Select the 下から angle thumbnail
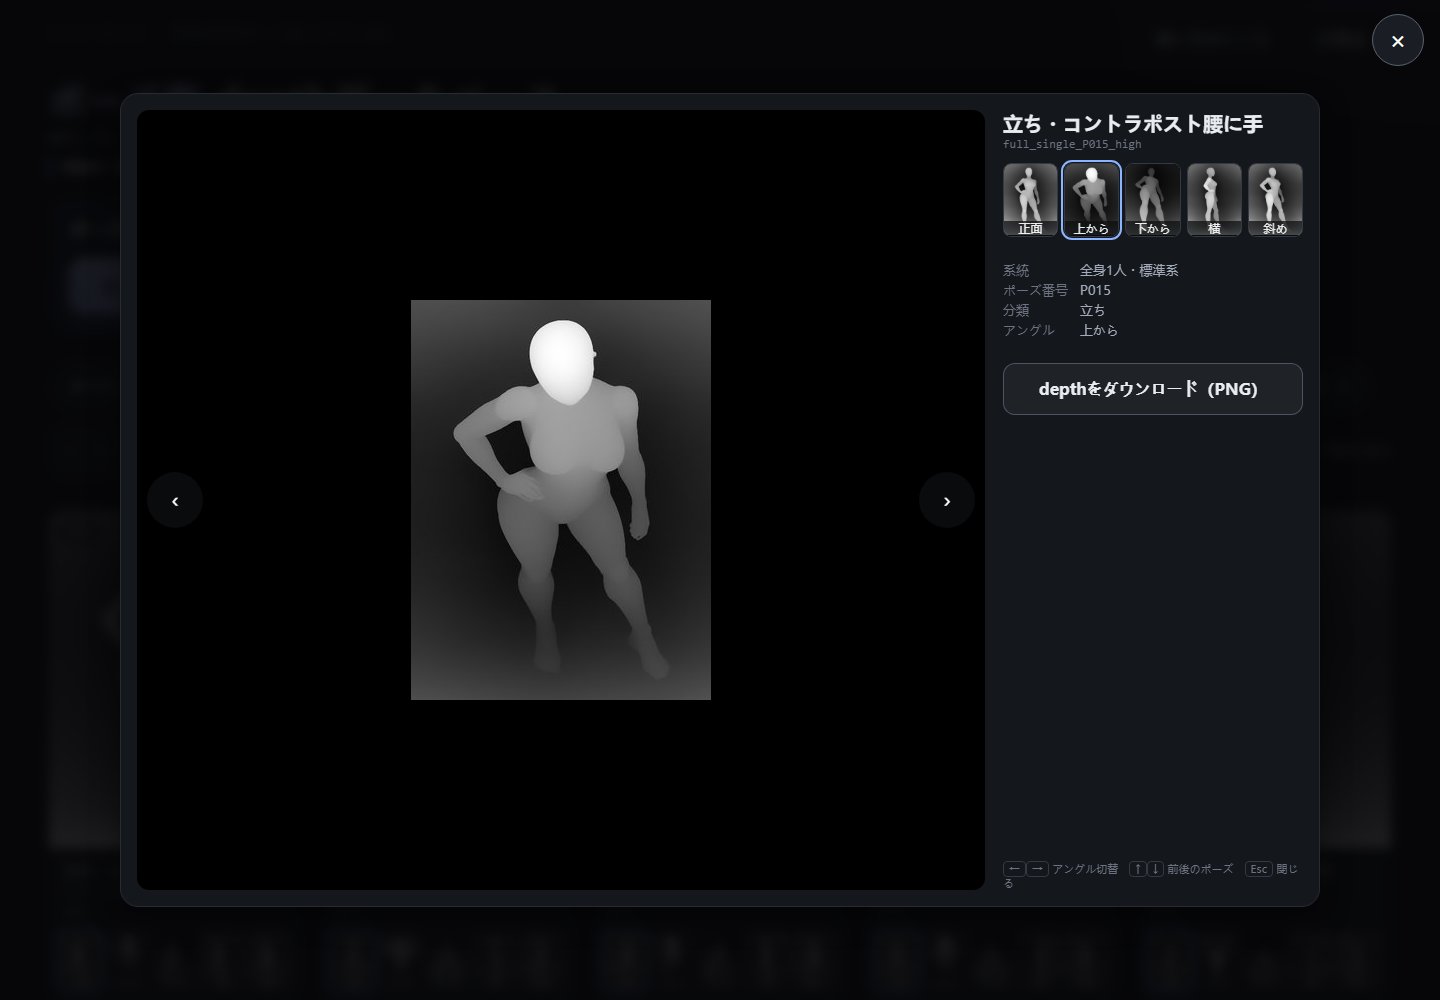 pos(1153,200)
